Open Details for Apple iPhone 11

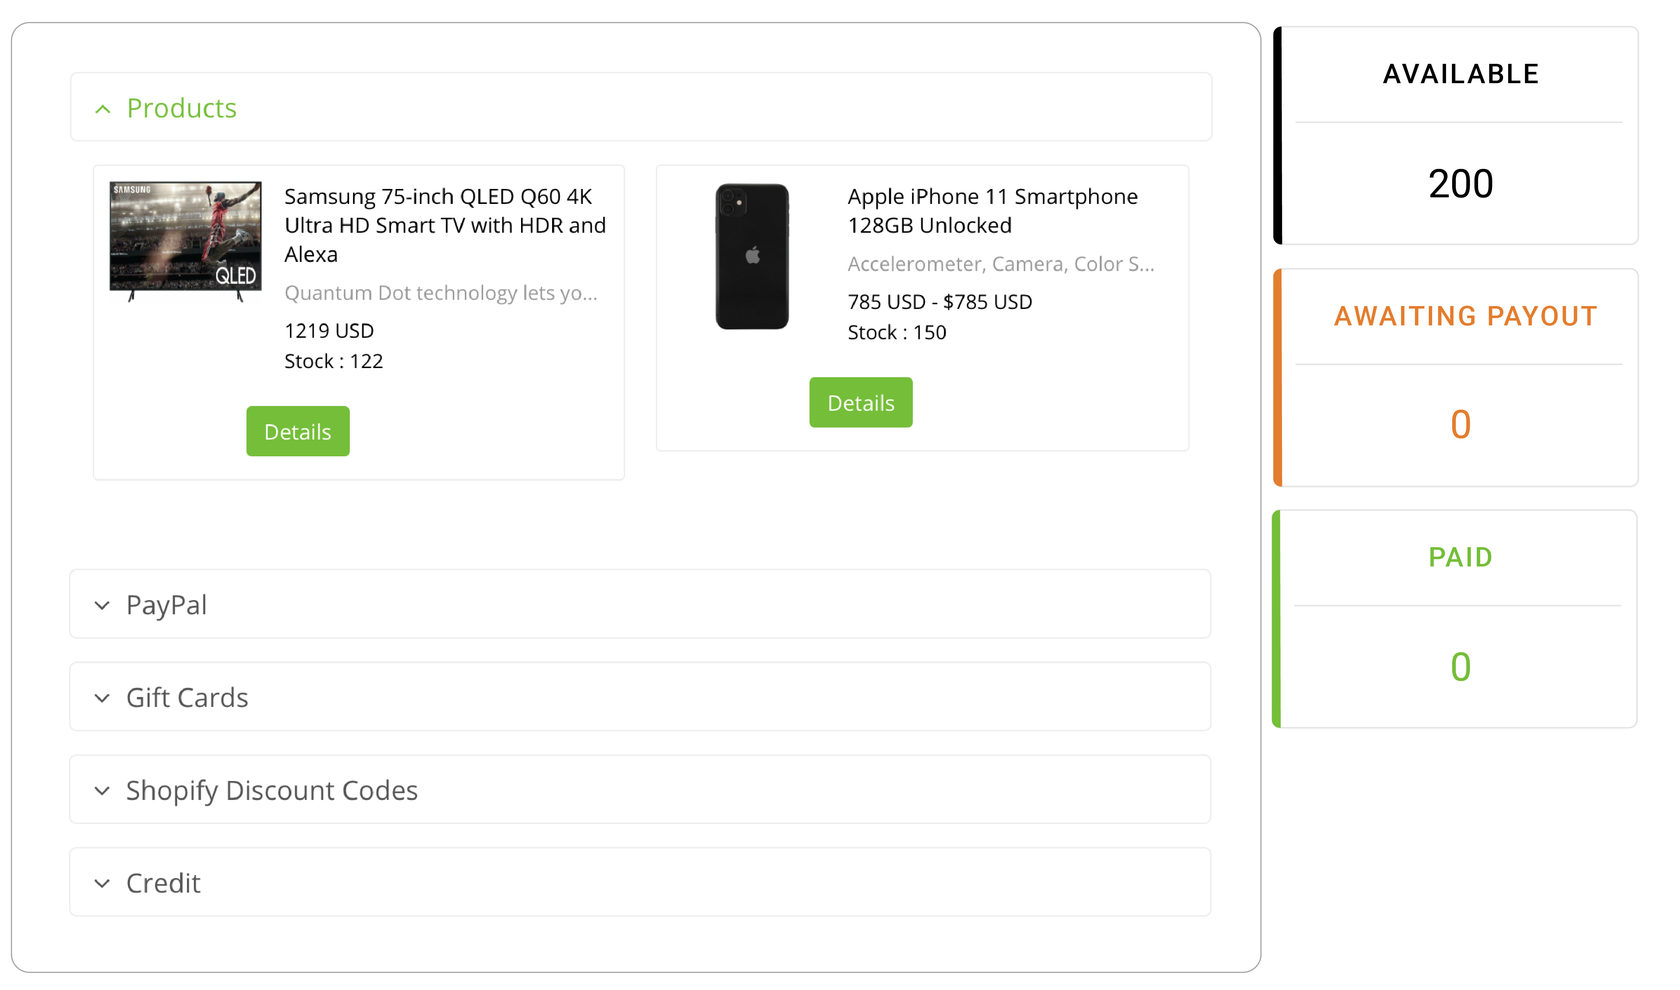pos(860,403)
